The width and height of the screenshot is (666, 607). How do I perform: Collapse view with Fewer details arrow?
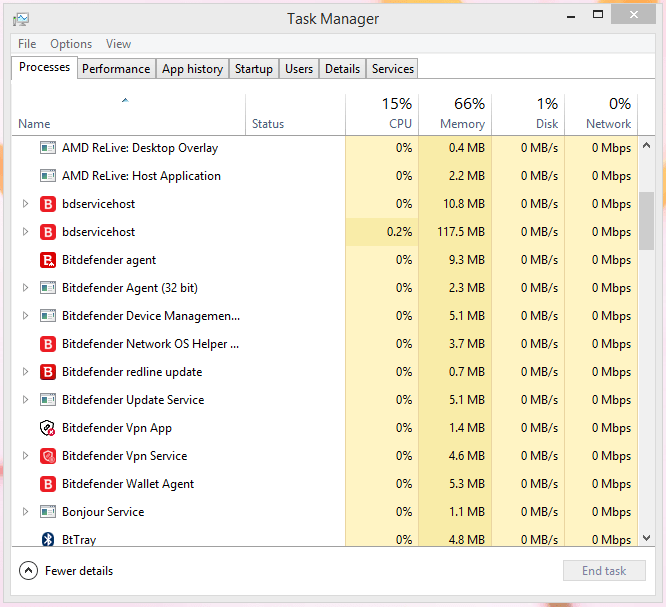28,571
